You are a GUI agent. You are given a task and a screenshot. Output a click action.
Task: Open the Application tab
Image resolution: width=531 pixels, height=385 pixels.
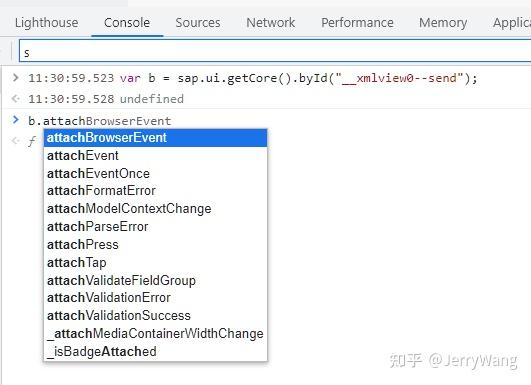[512, 23]
